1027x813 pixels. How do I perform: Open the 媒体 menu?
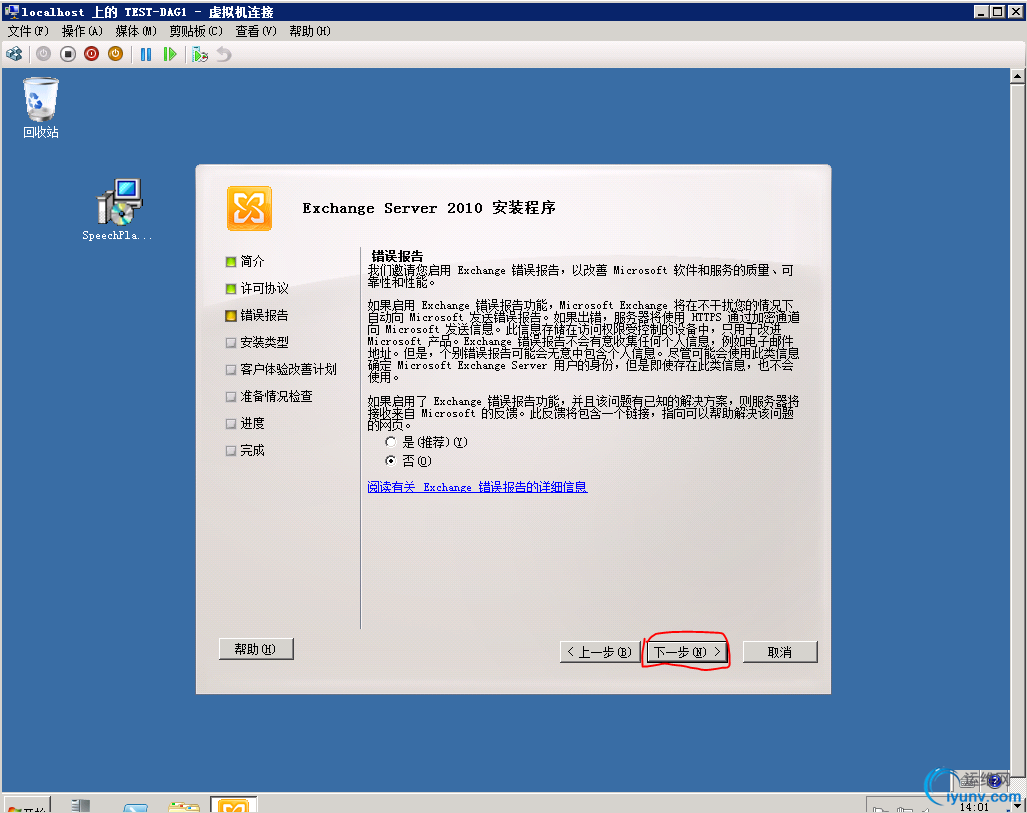click(x=136, y=31)
